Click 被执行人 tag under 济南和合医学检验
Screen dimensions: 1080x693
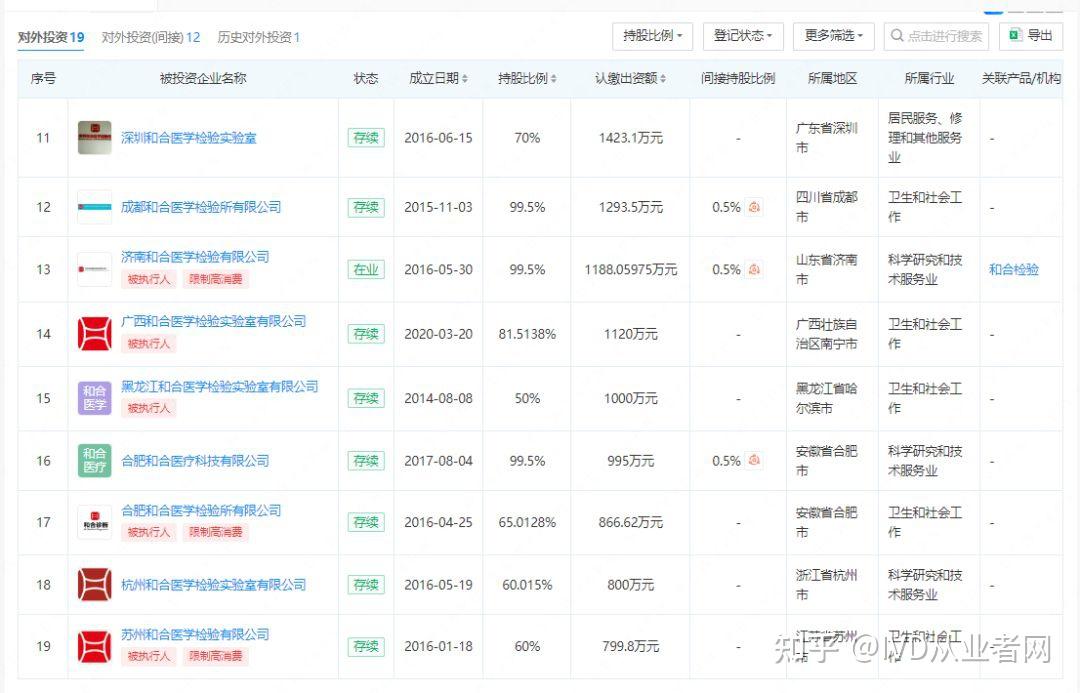pos(149,279)
